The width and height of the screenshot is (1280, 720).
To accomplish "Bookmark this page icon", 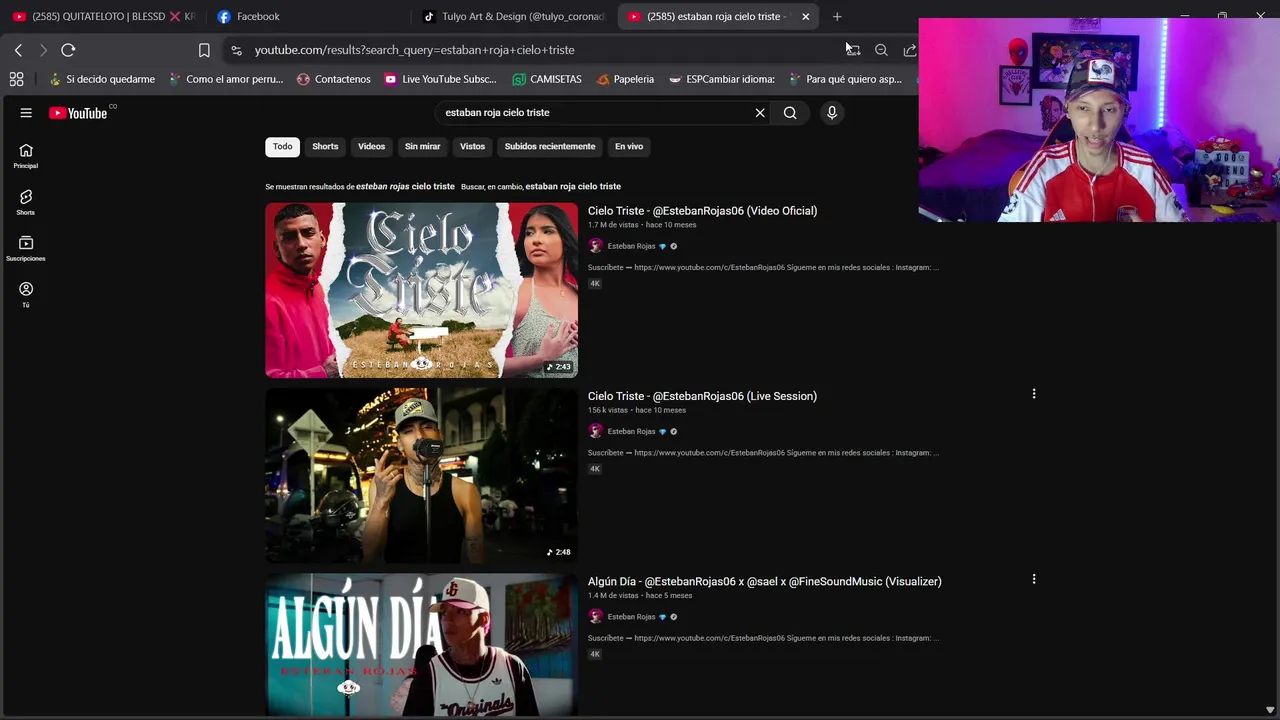I will pos(204,50).
